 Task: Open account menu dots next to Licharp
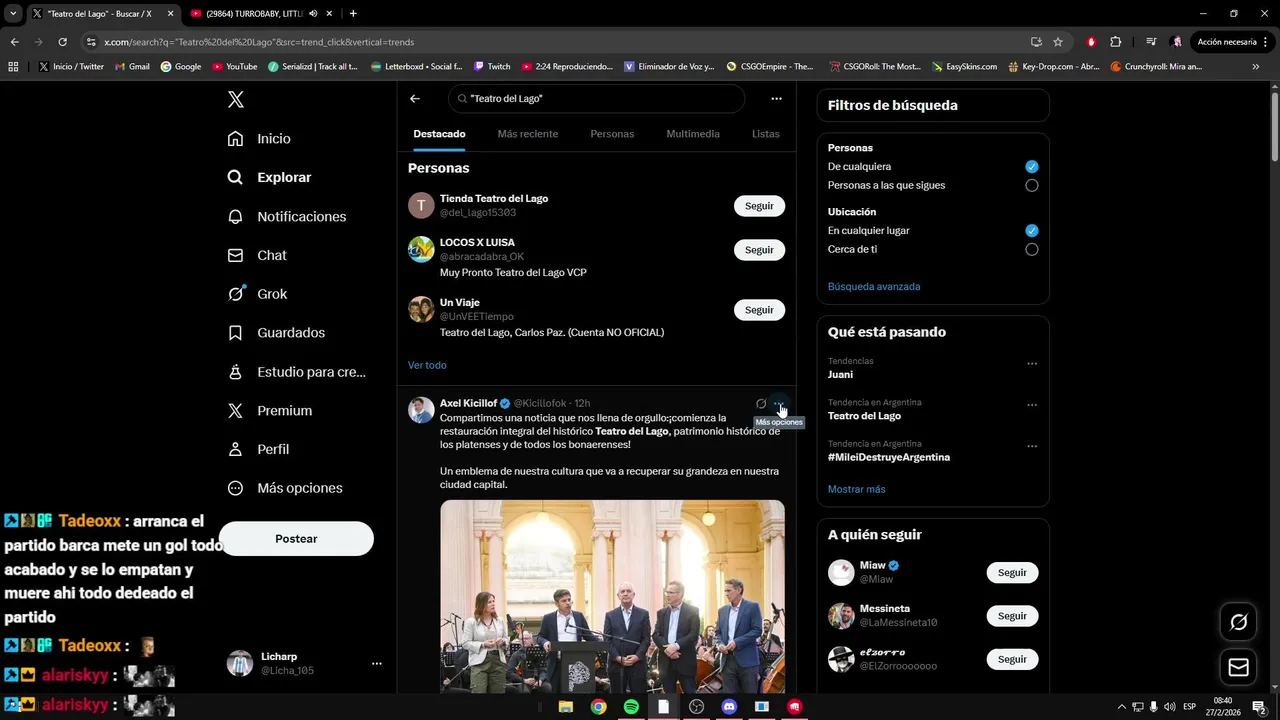point(377,663)
